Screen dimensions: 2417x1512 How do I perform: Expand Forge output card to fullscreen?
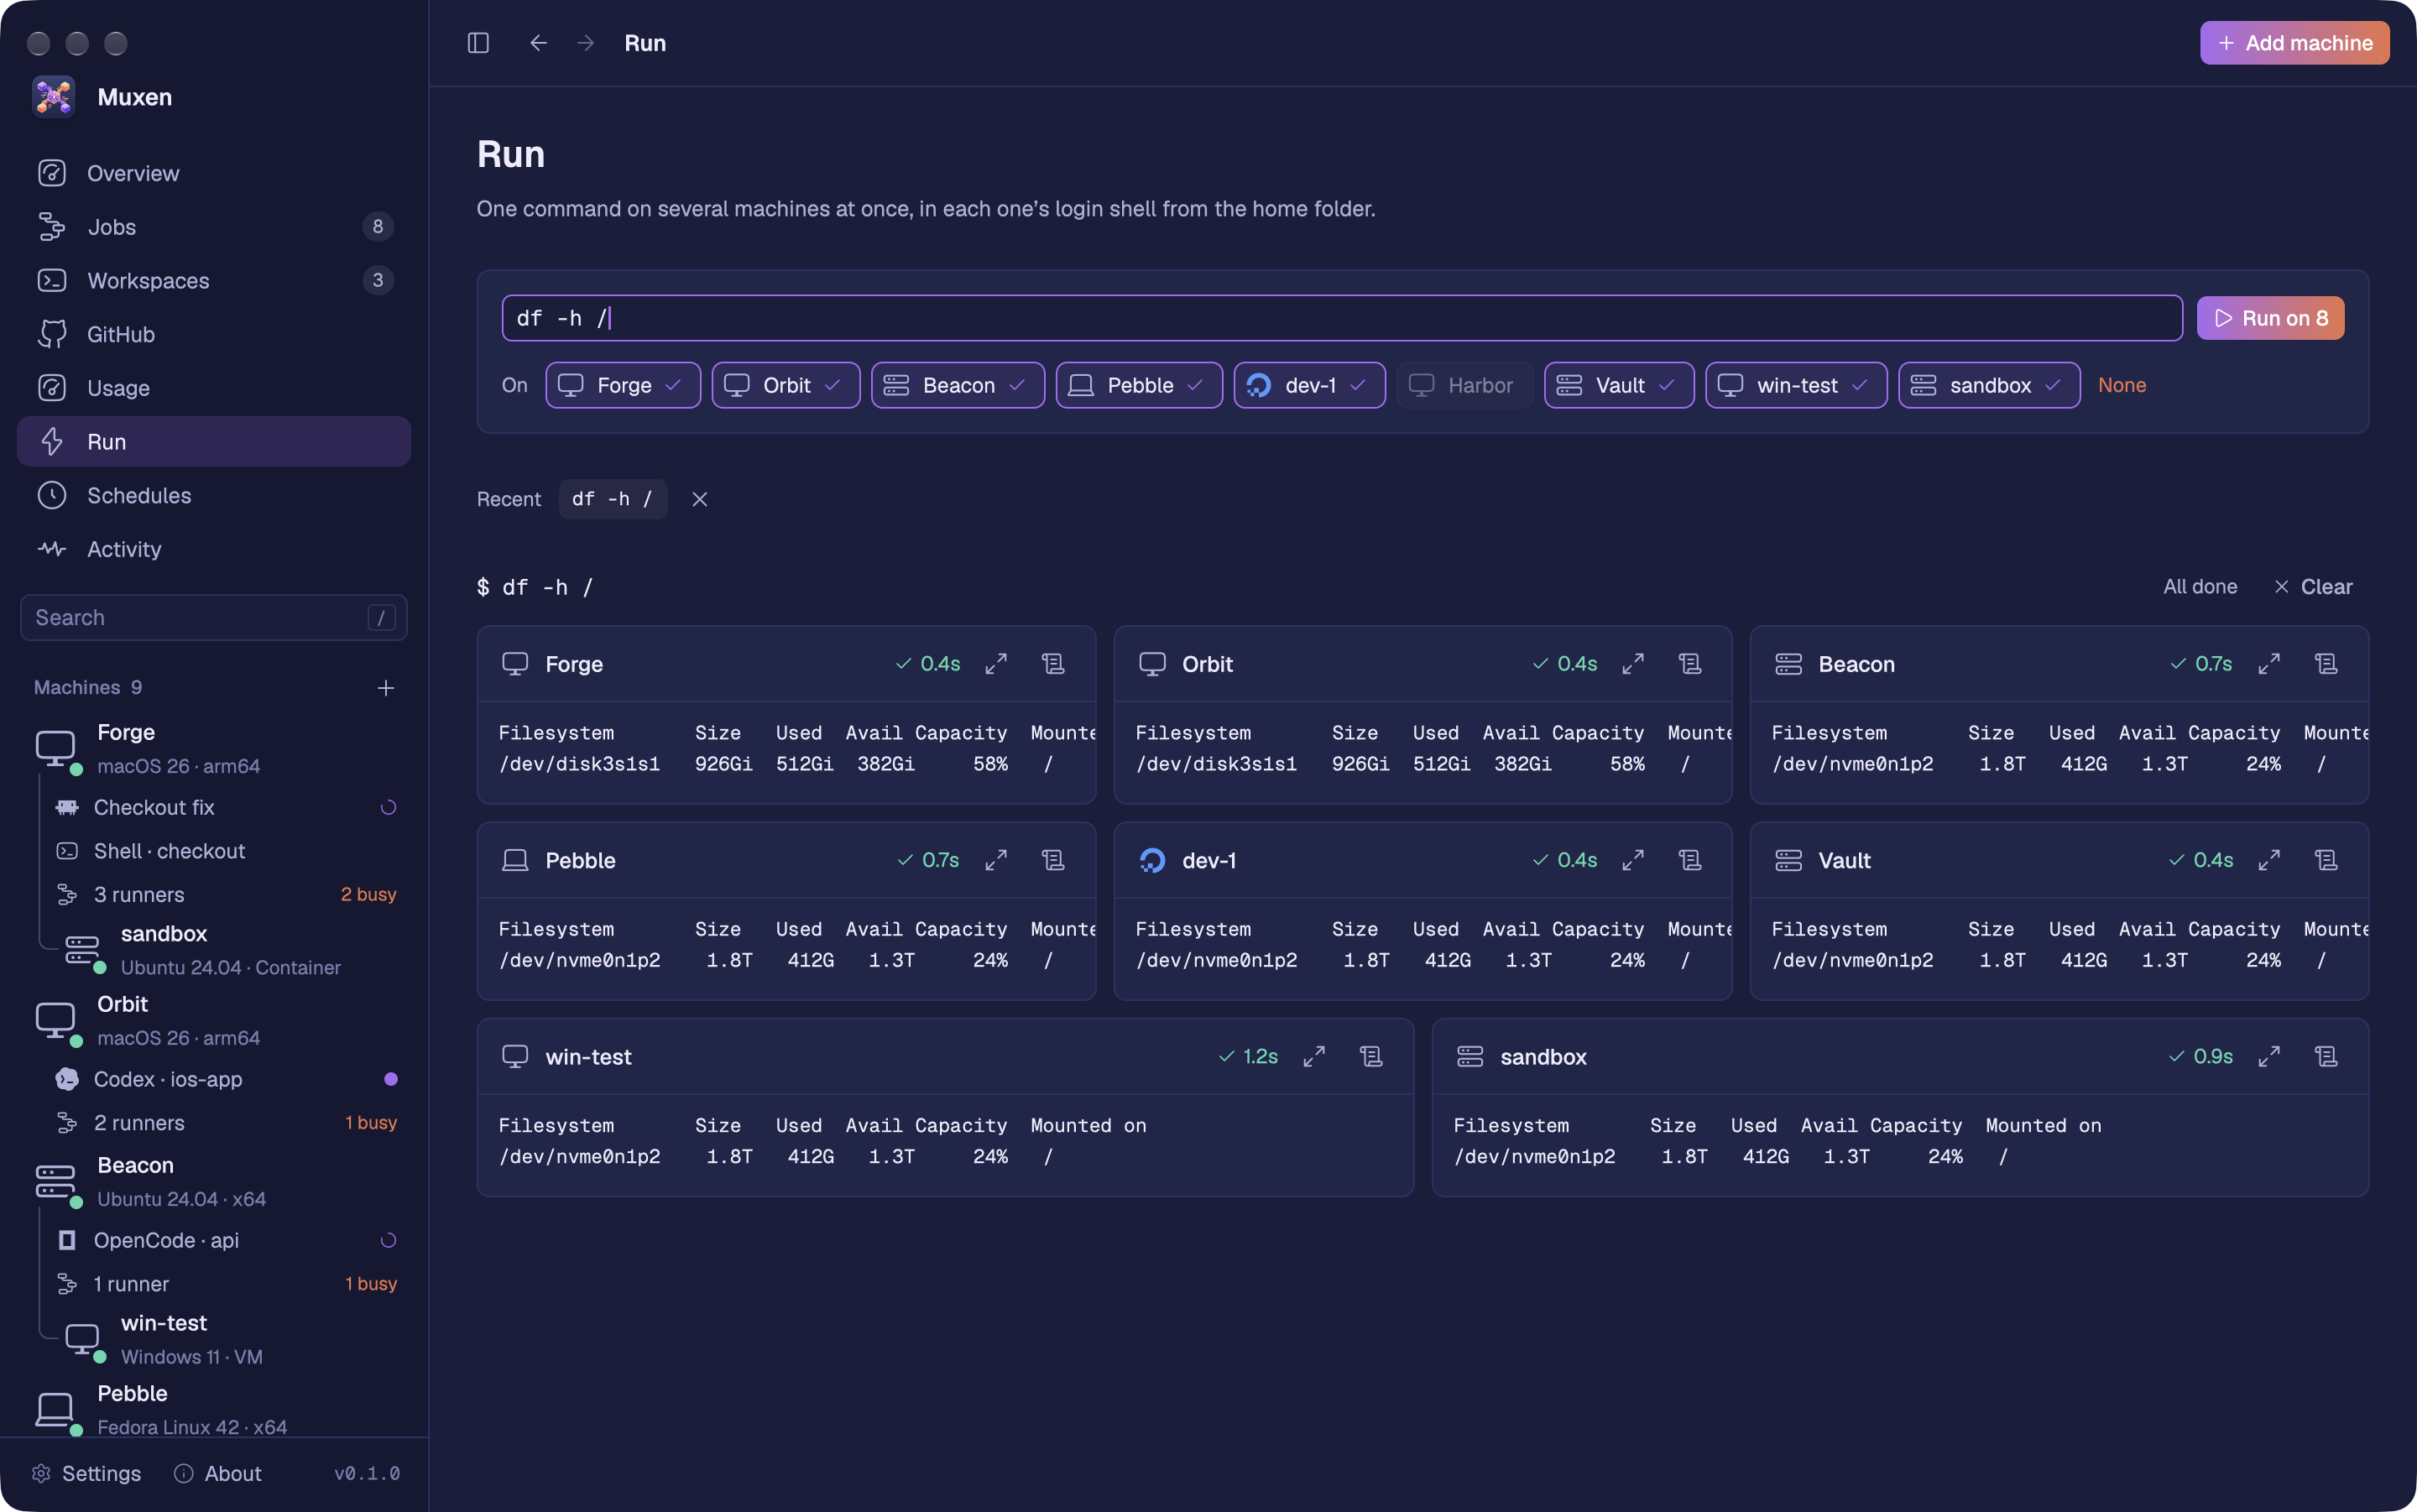996,664
